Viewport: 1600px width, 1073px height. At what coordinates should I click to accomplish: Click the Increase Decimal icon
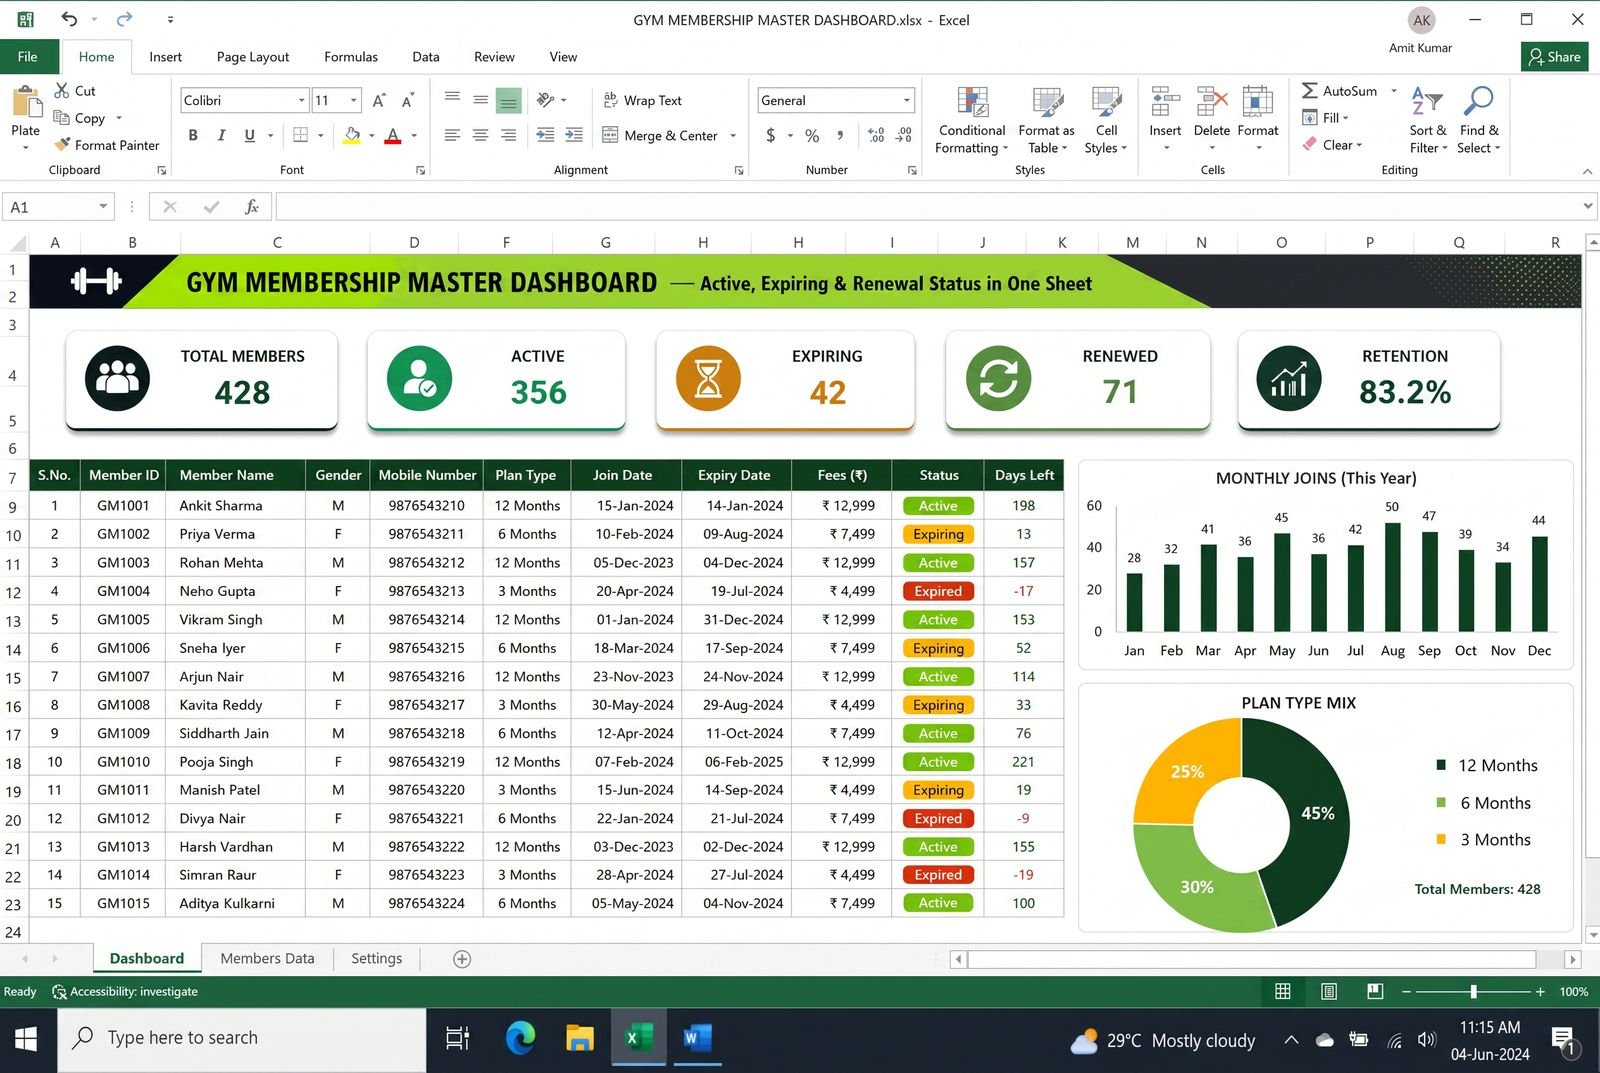coord(876,135)
